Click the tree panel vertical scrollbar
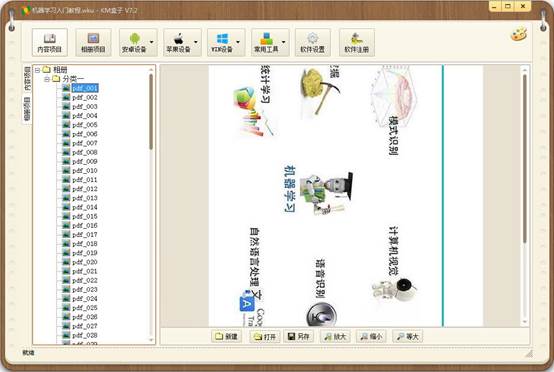This screenshot has height=372, width=554. pos(151,112)
